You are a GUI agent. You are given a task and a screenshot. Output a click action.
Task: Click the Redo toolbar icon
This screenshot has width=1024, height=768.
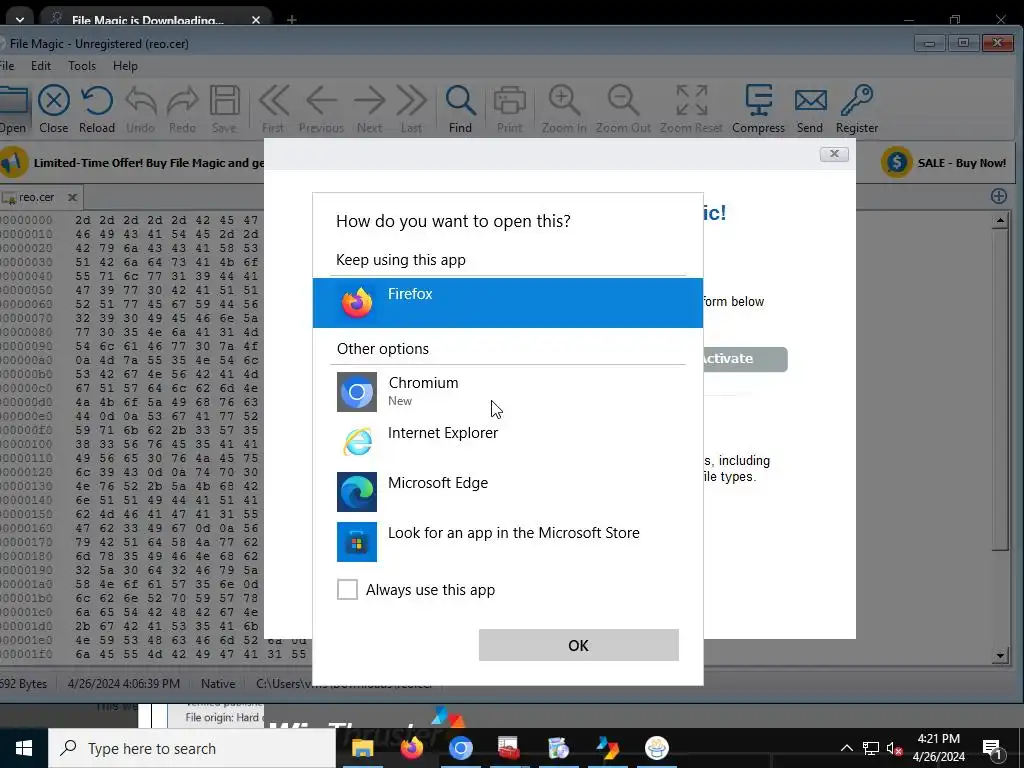point(182,109)
